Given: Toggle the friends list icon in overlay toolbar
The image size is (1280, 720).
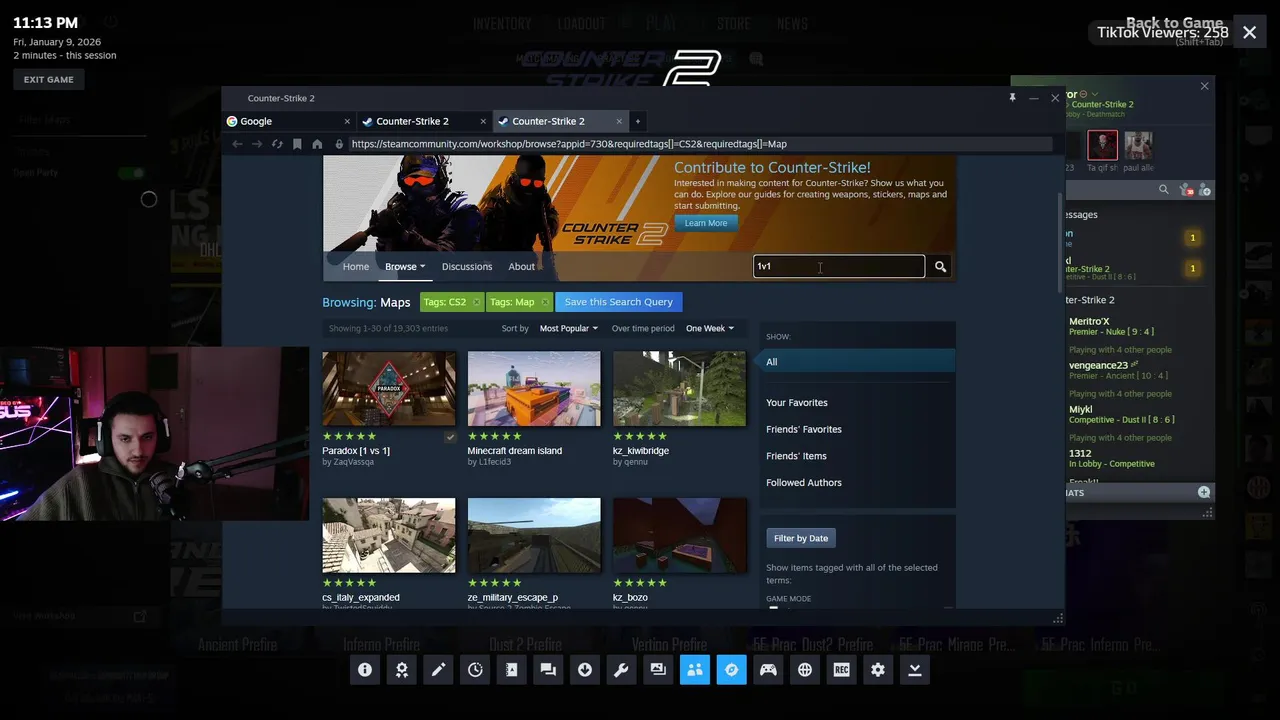Looking at the screenshot, I should click(695, 670).
